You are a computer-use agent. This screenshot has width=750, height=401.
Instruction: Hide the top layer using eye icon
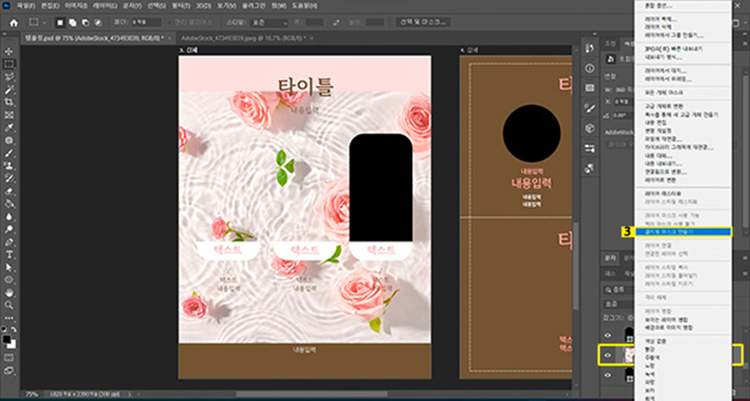click(x=607, y=334)
